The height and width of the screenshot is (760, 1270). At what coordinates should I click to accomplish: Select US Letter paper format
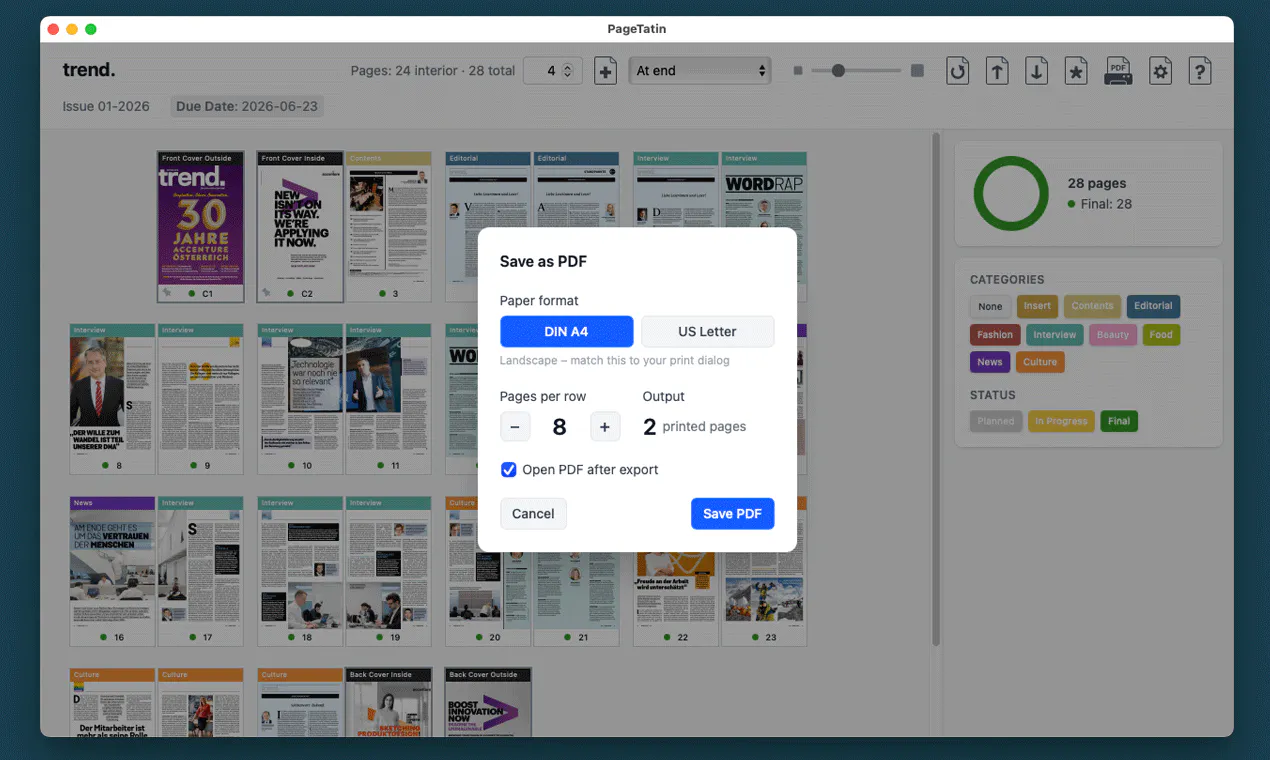(x=707, y=331)
